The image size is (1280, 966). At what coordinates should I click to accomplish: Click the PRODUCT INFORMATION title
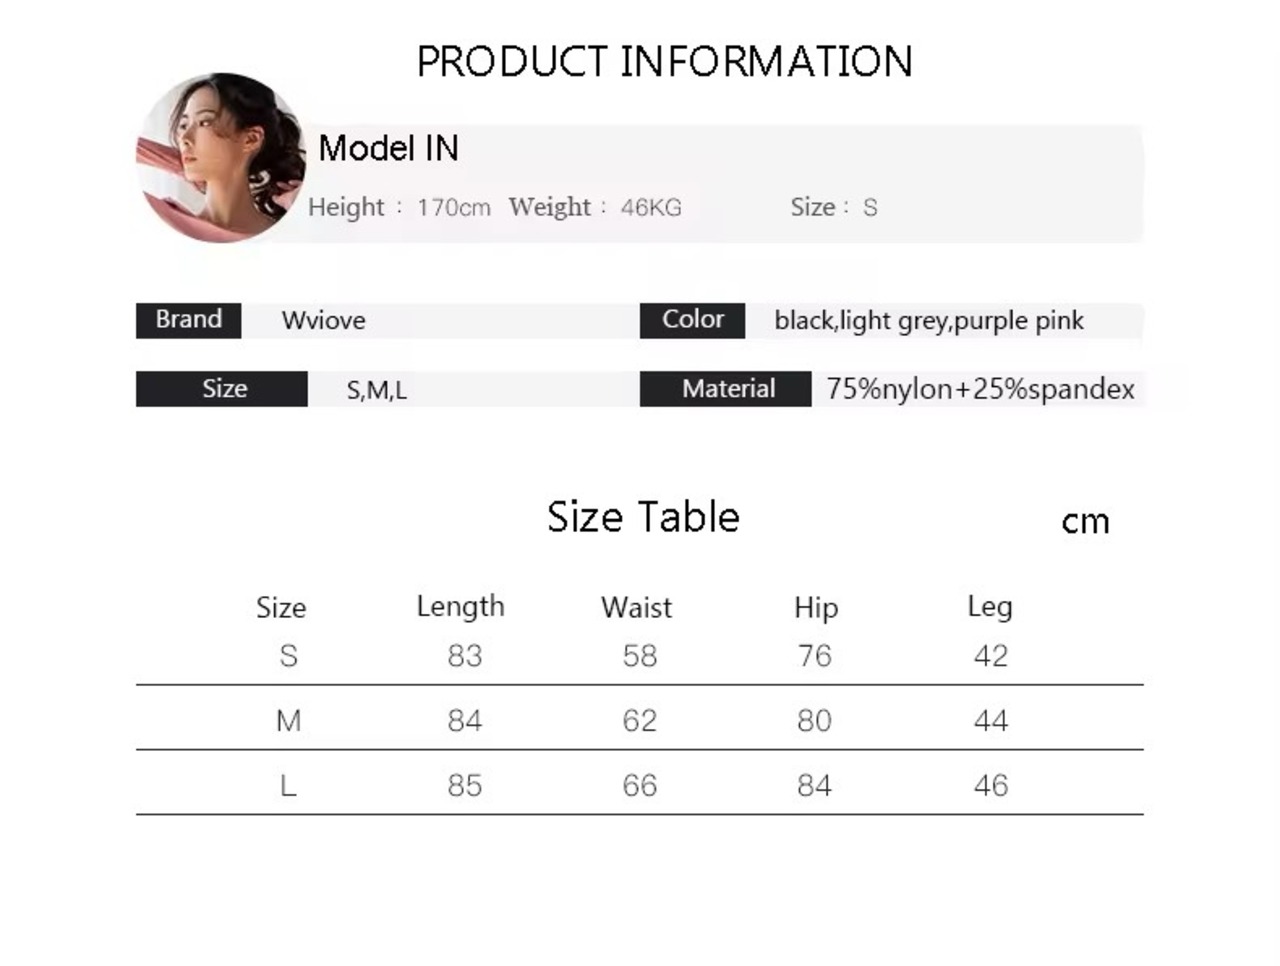(x=664, y=62)
